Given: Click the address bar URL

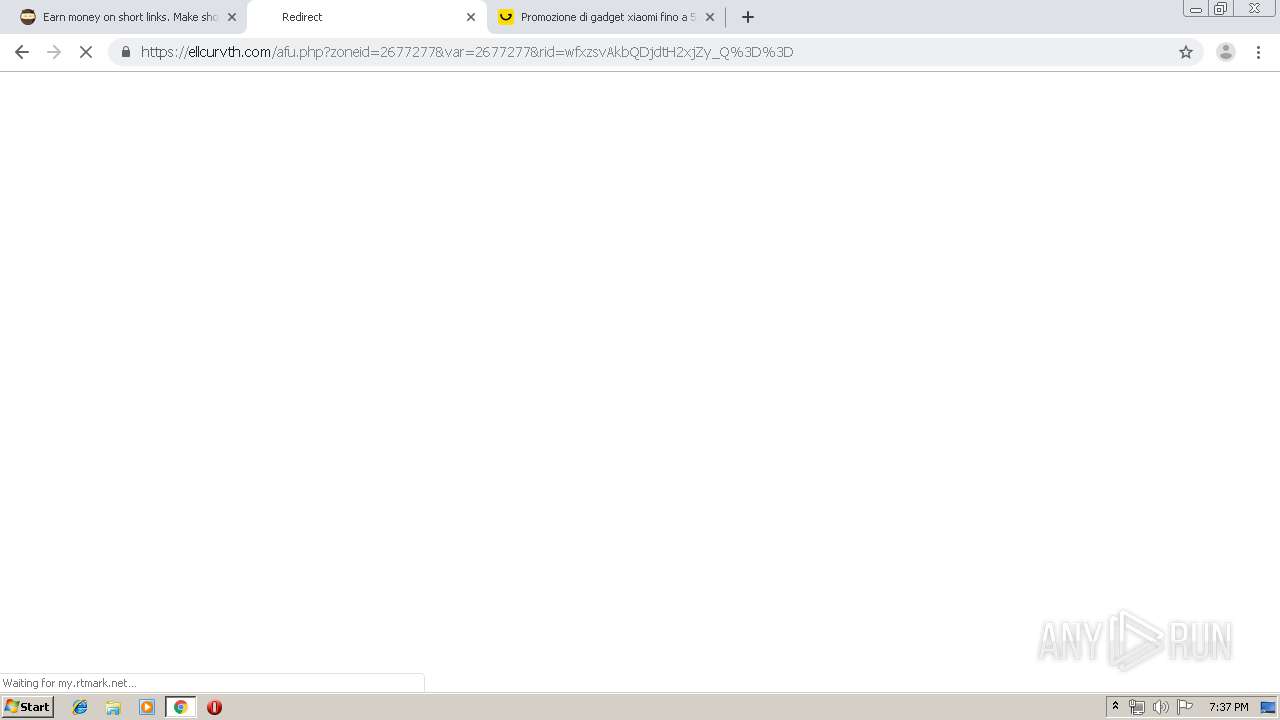Looking at the screenshot, I should tap(467, 52).
